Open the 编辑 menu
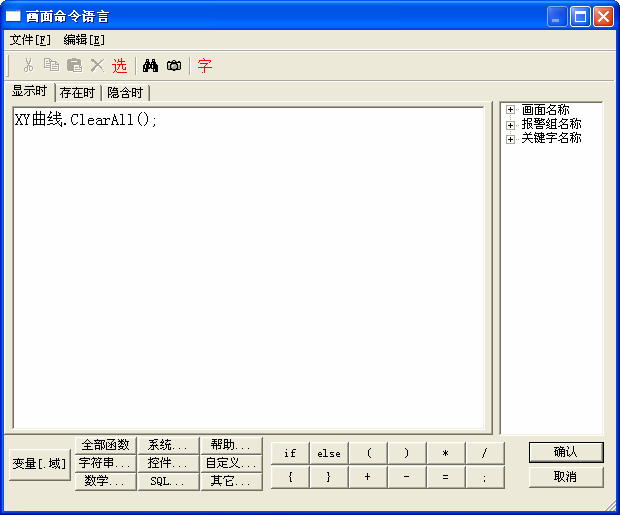The image size is (620, 515). (84, 40)
